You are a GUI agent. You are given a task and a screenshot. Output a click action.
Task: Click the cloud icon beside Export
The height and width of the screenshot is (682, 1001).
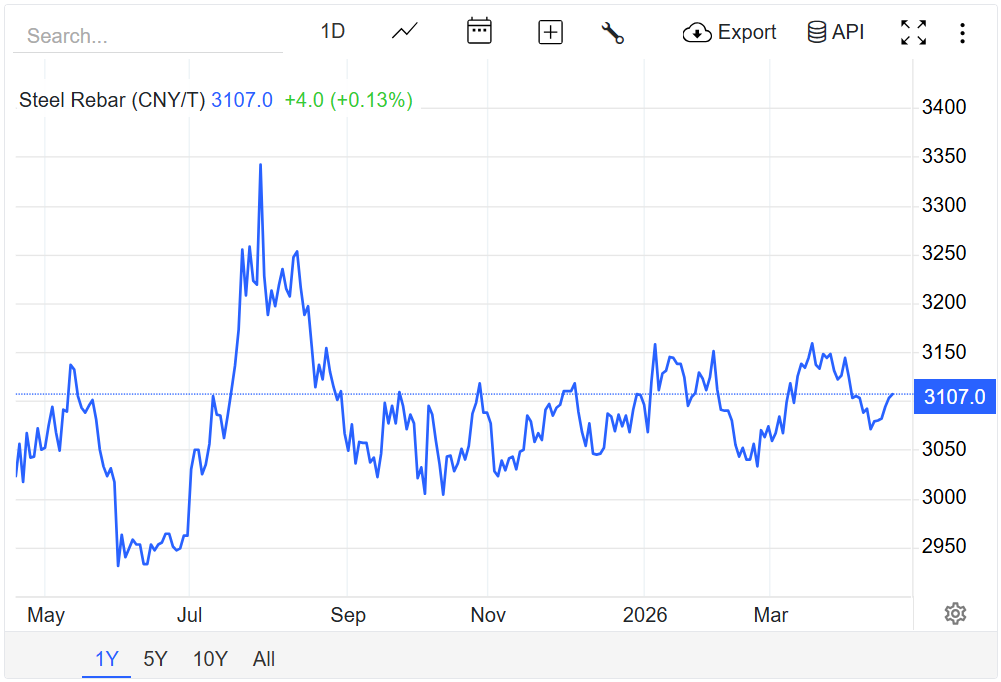pyautogui.click(x=697, y=33)
